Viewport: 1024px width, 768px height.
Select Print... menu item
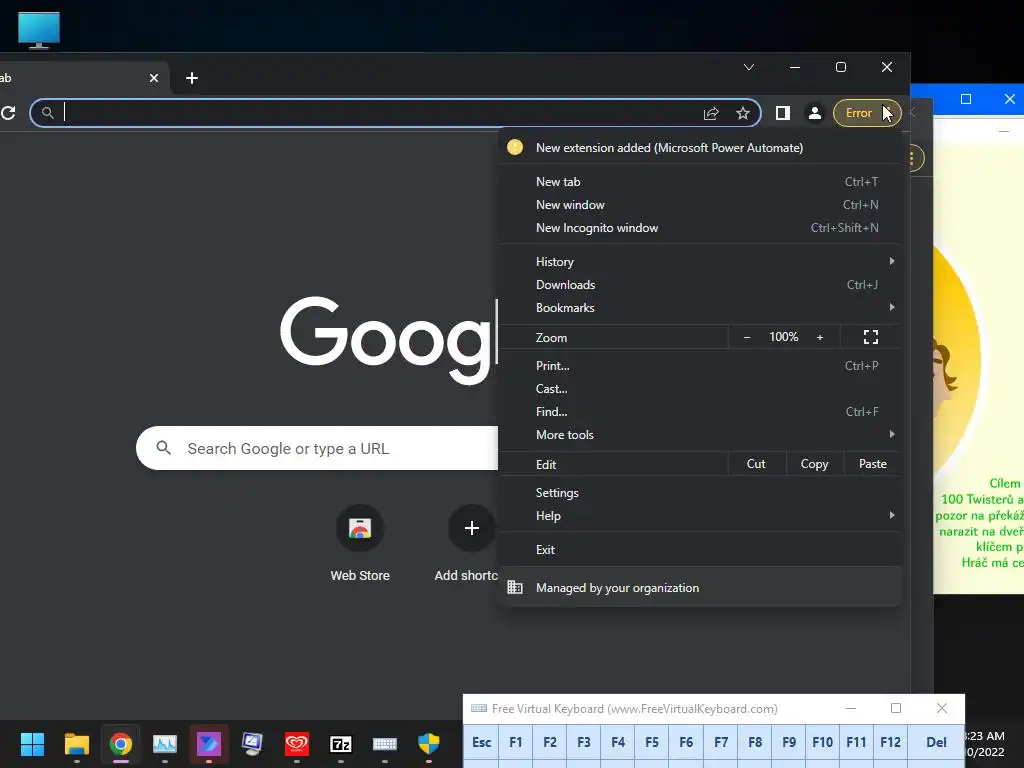700,366
